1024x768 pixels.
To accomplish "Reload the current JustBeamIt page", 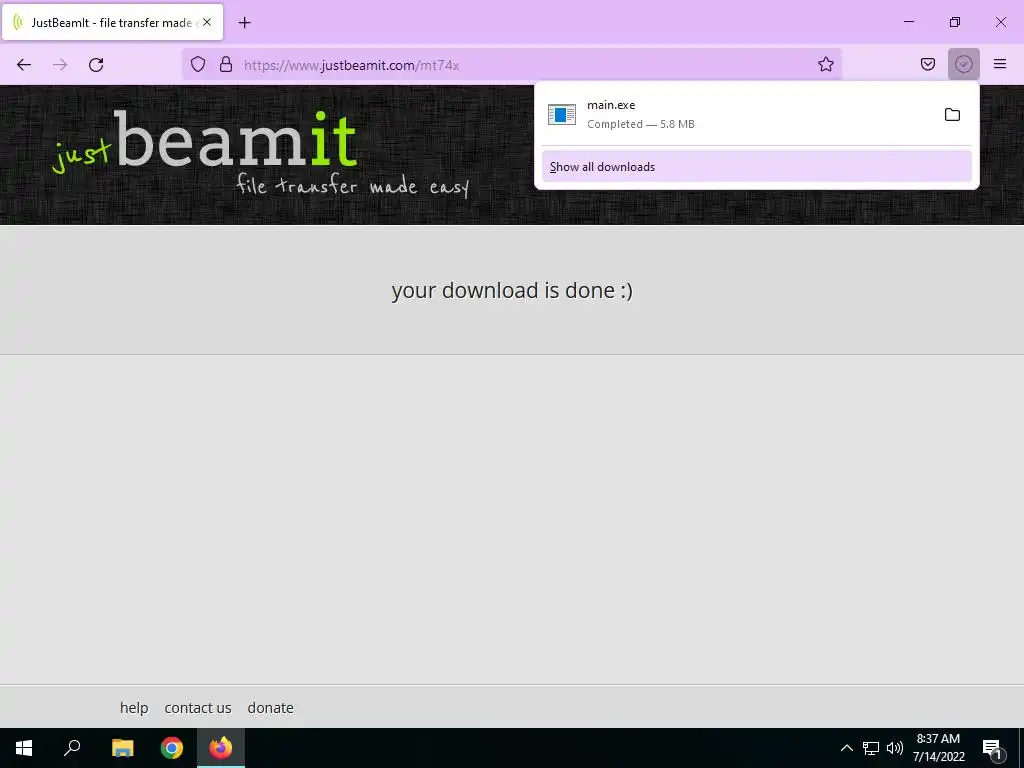I will [96, 65].
